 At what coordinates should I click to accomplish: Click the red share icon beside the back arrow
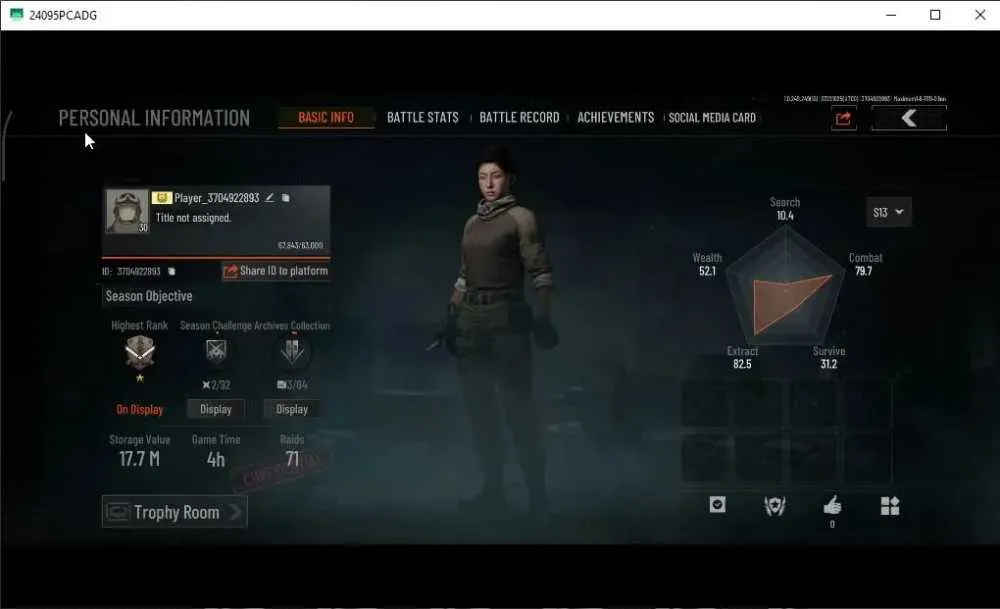point(843,119)
